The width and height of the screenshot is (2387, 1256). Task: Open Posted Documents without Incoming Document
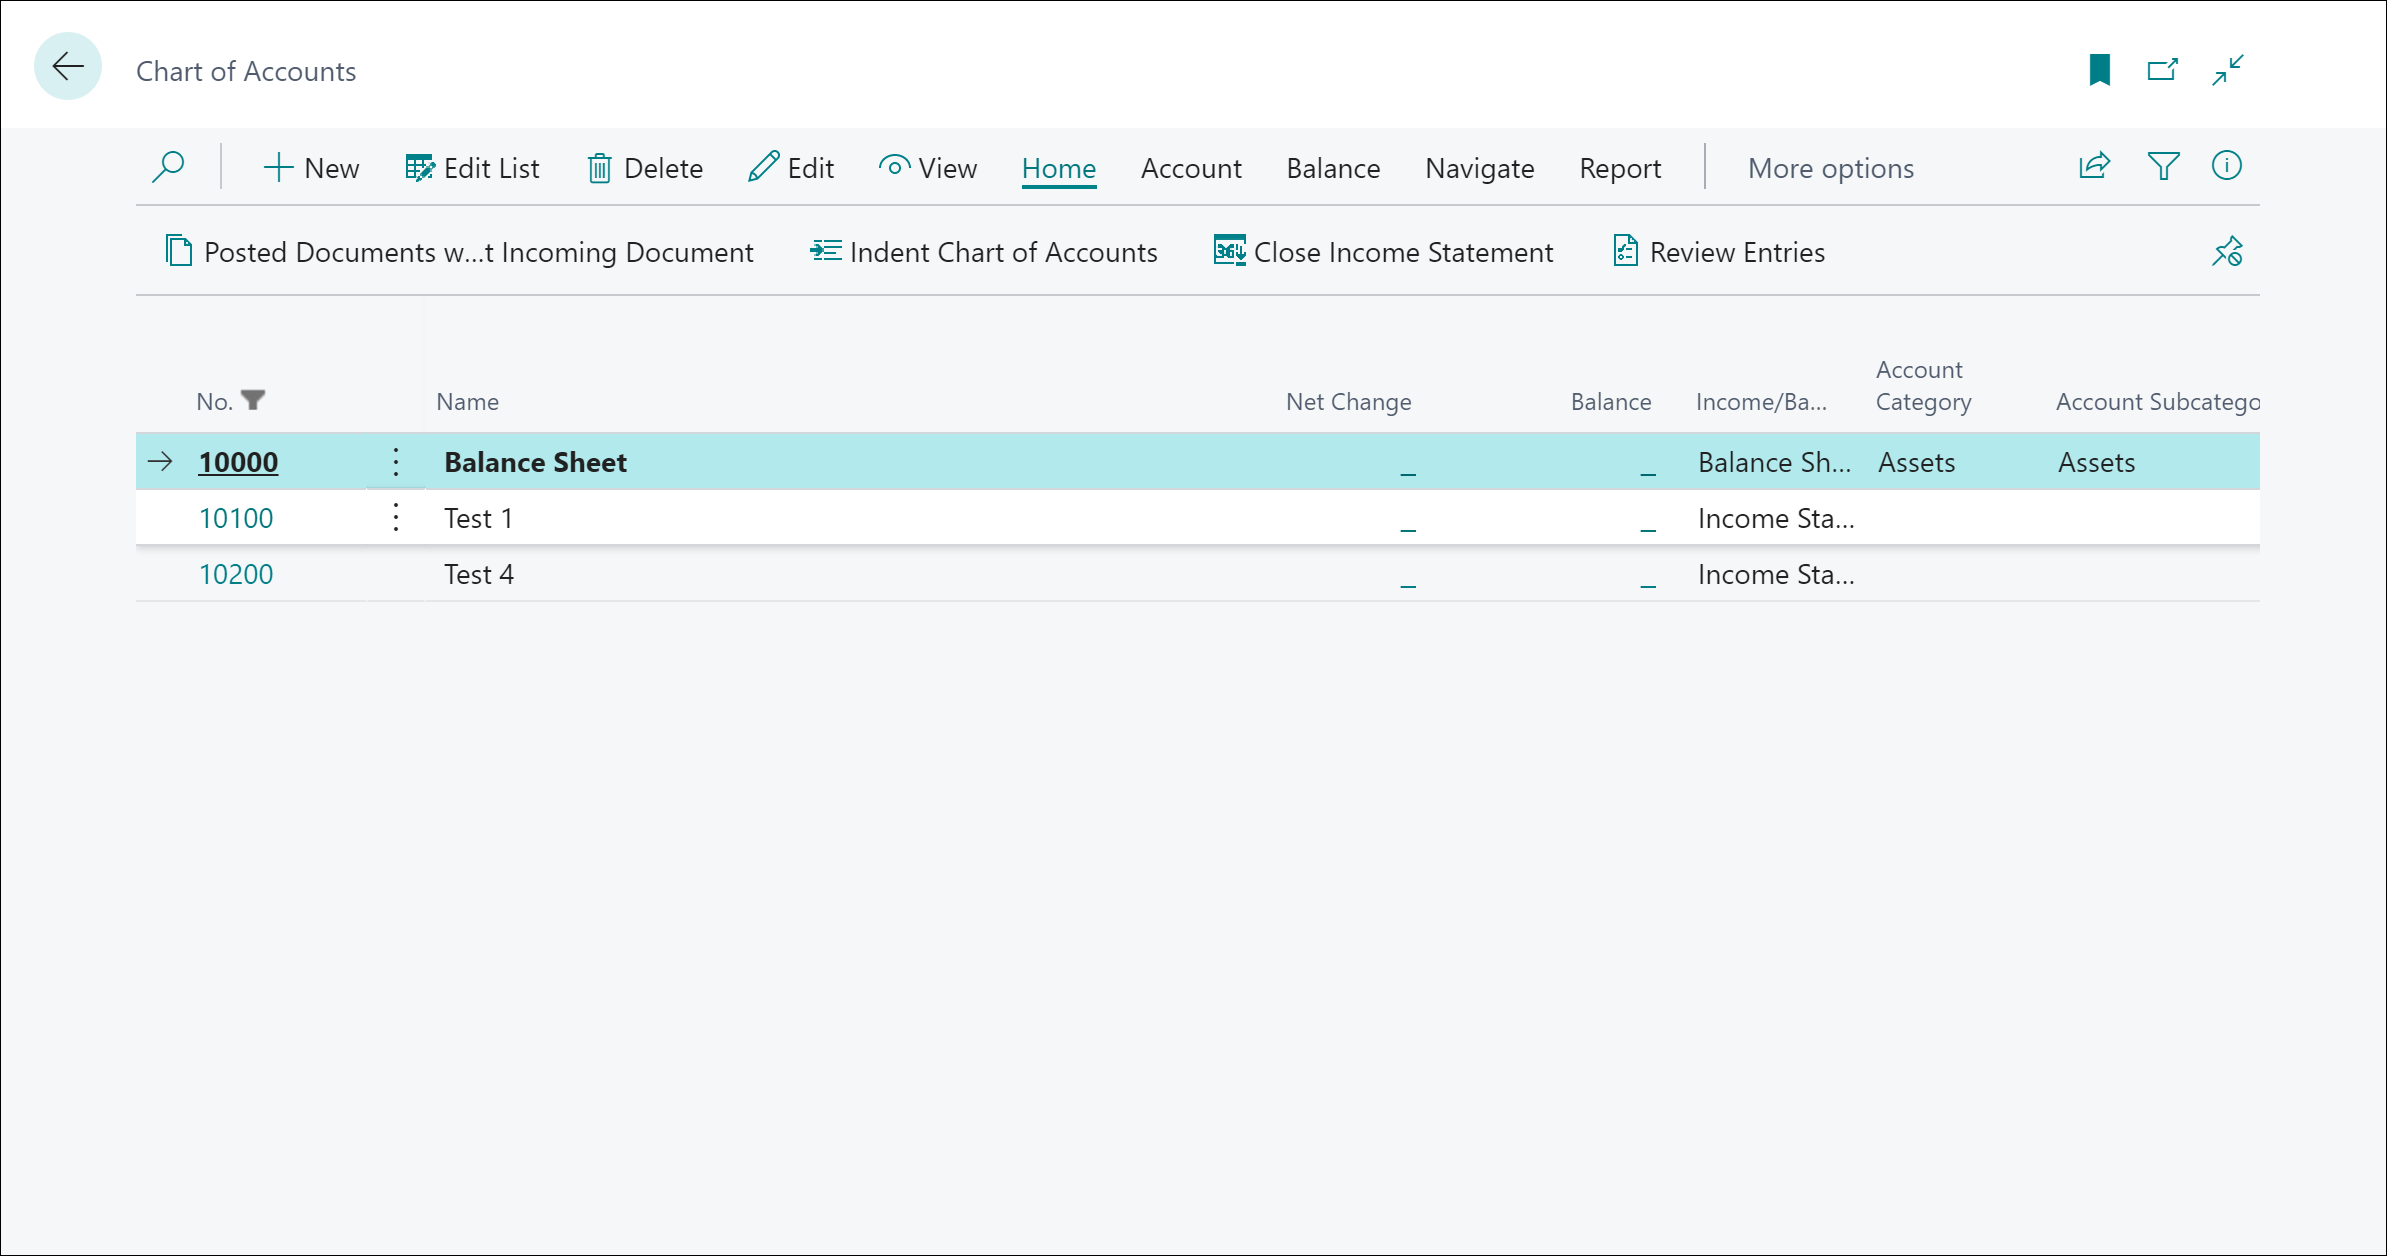tap(459, 252)
